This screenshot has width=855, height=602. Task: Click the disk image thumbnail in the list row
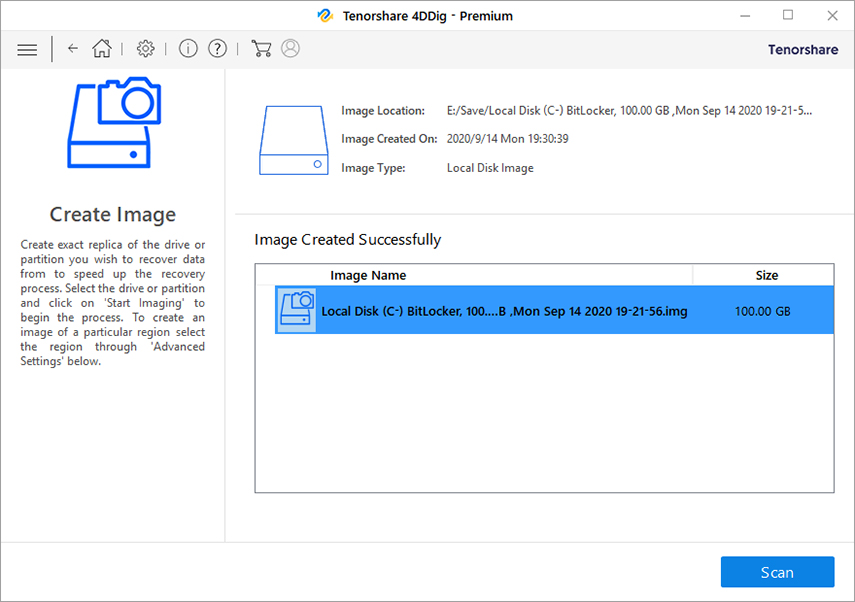click(297, 310)
